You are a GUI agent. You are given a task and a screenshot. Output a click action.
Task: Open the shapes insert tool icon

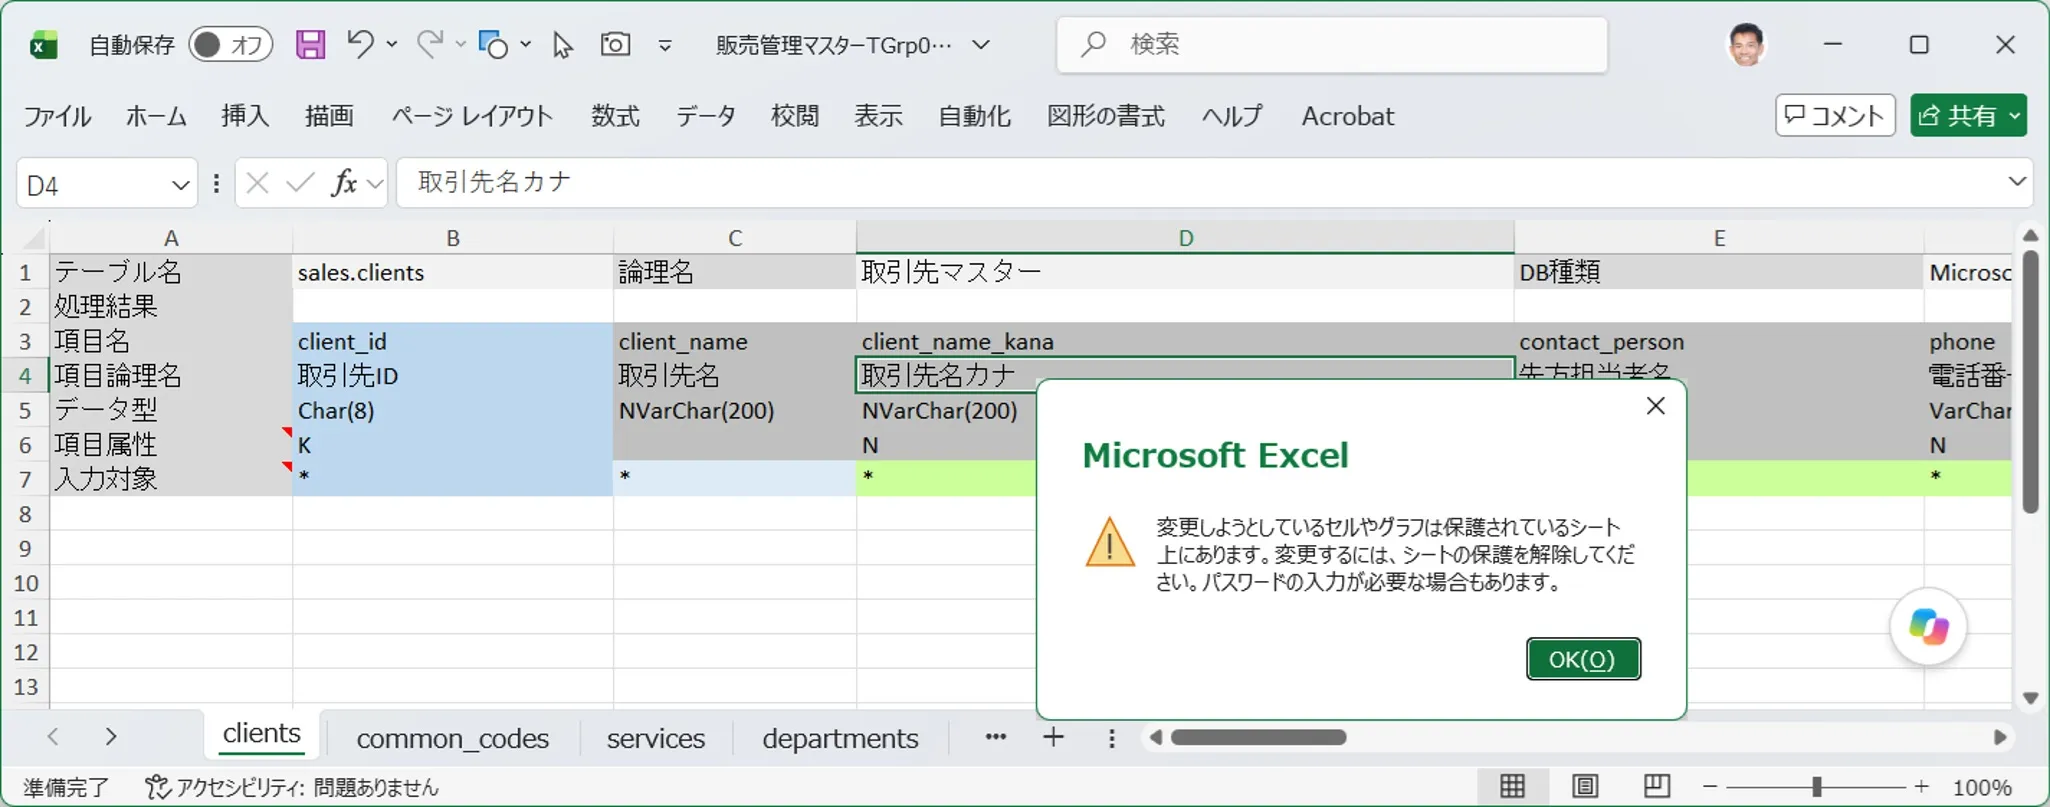493,45
